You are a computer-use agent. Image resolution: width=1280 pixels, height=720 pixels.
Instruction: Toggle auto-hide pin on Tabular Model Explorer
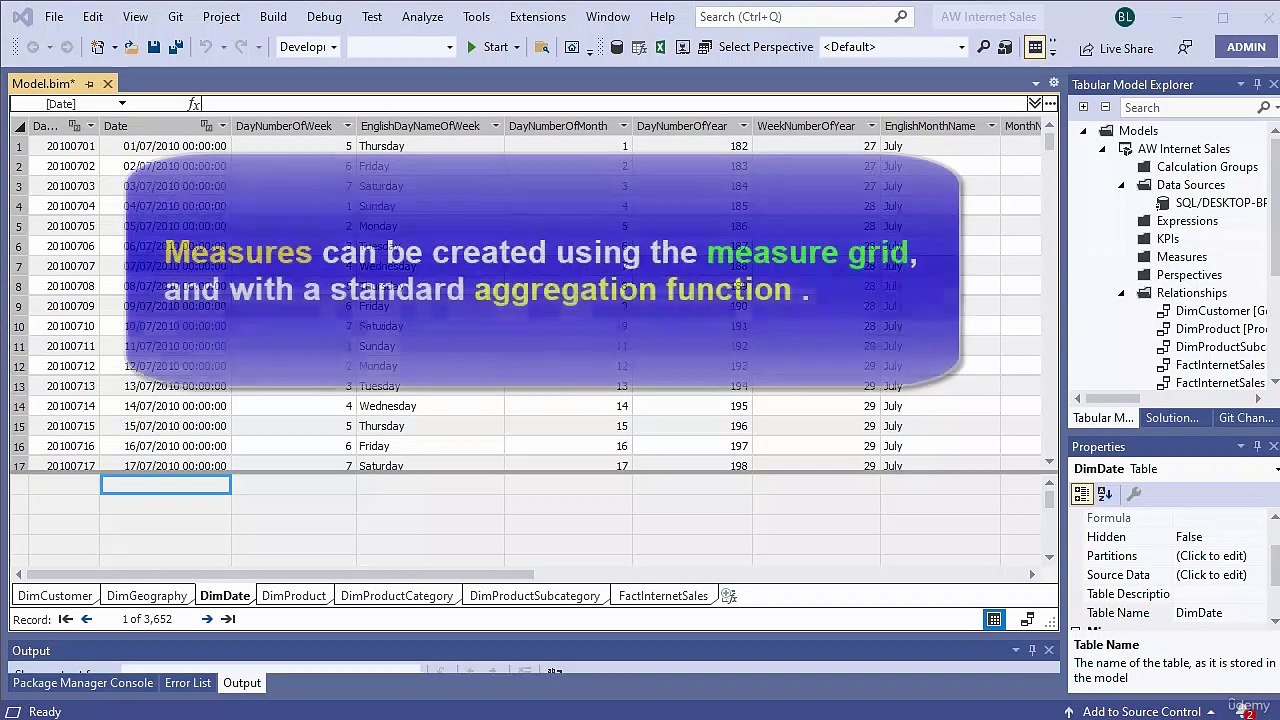pos(1257,84)
